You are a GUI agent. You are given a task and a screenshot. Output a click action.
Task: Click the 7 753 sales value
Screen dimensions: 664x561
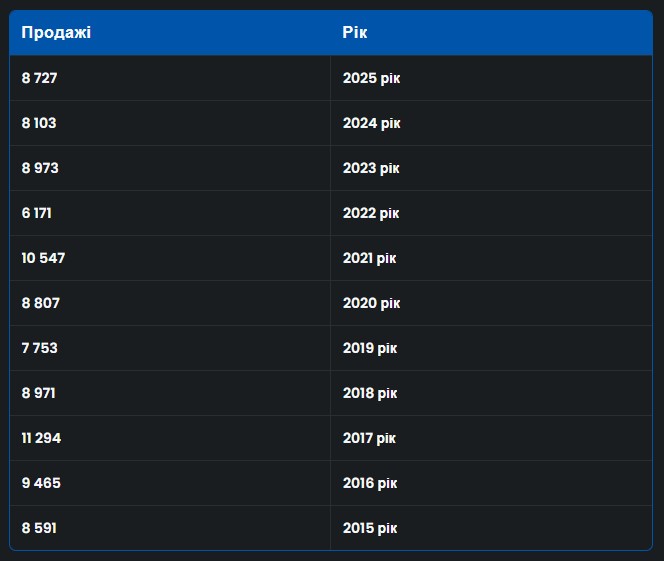[x=39, y=348]
